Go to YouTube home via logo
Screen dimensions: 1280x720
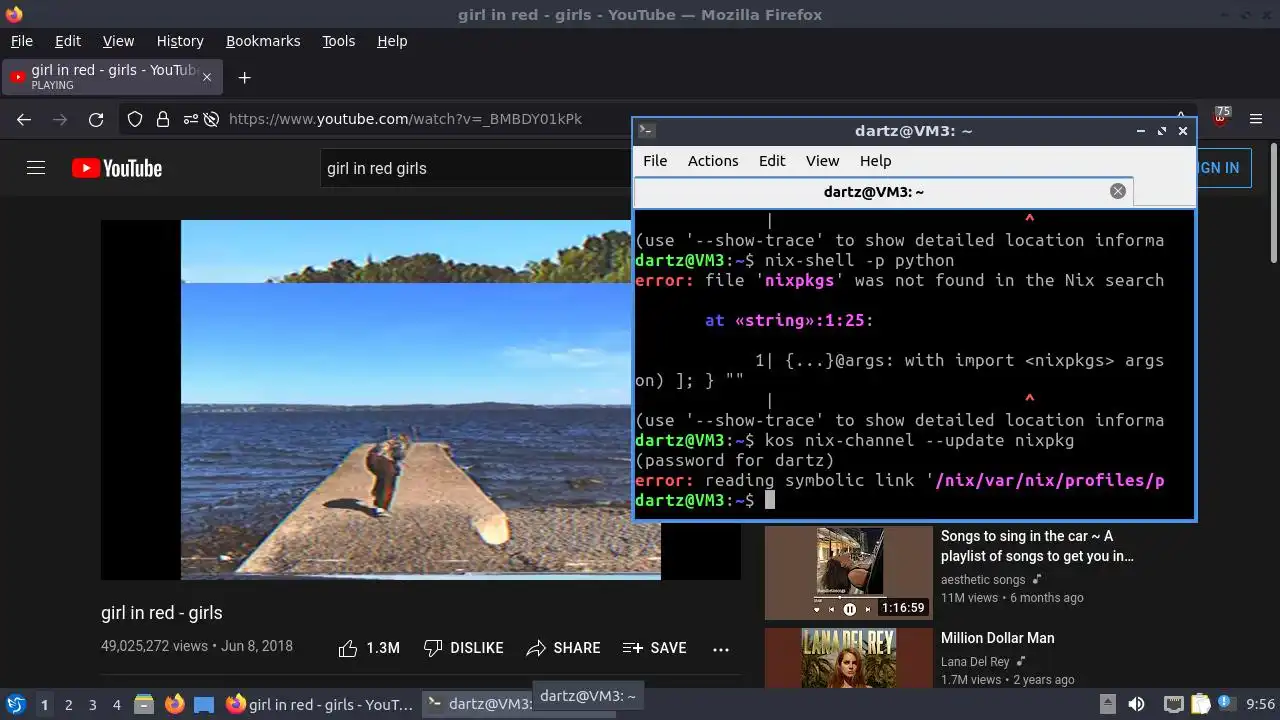(117, 168)
